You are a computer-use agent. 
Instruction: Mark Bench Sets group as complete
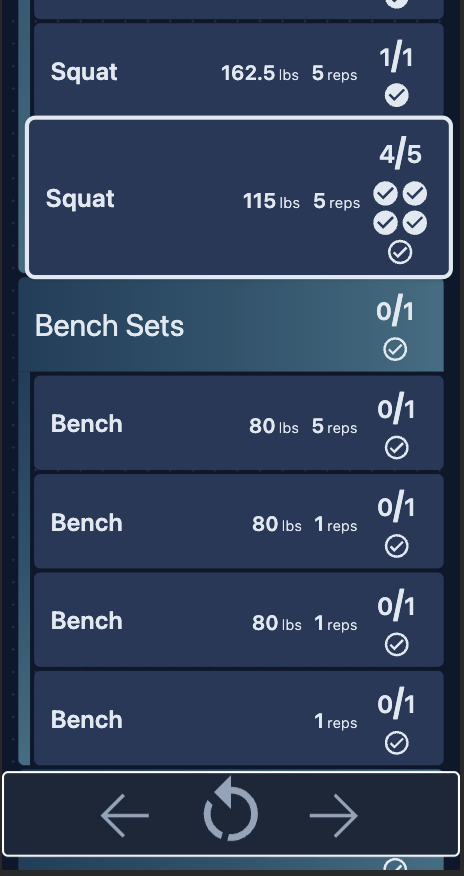click(395, 350)
